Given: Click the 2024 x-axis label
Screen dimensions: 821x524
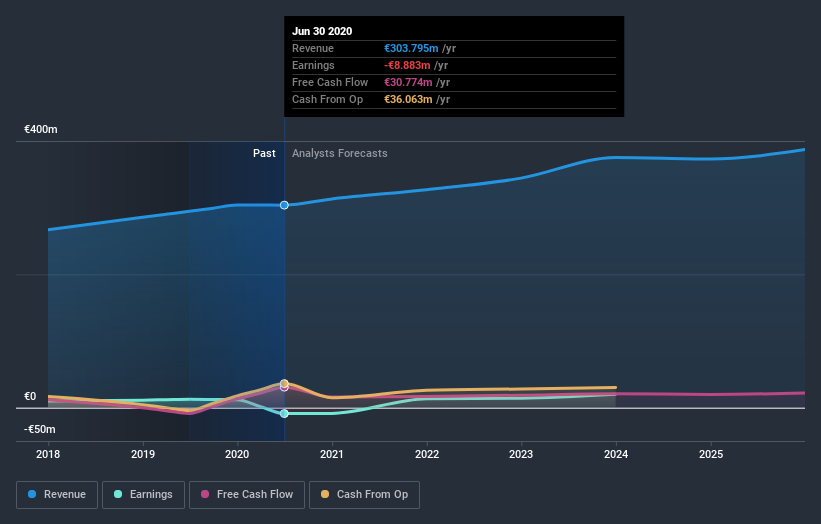Looking at the screenshot, I should coord(616,454).
